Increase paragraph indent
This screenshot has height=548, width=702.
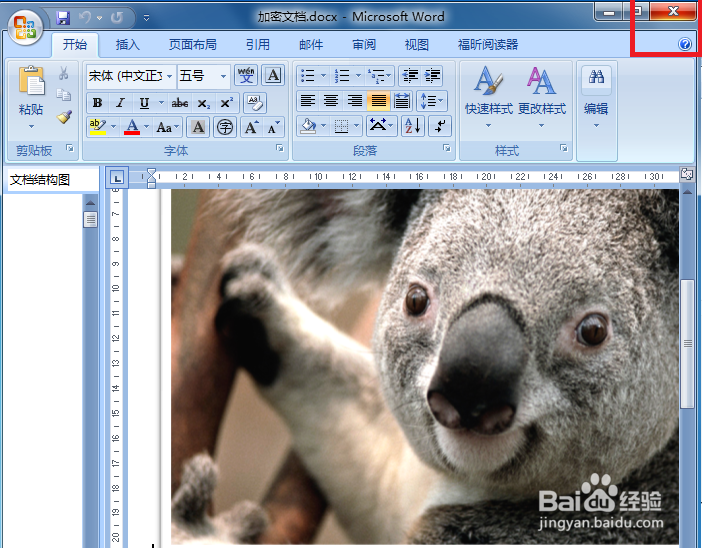(432, 75)
